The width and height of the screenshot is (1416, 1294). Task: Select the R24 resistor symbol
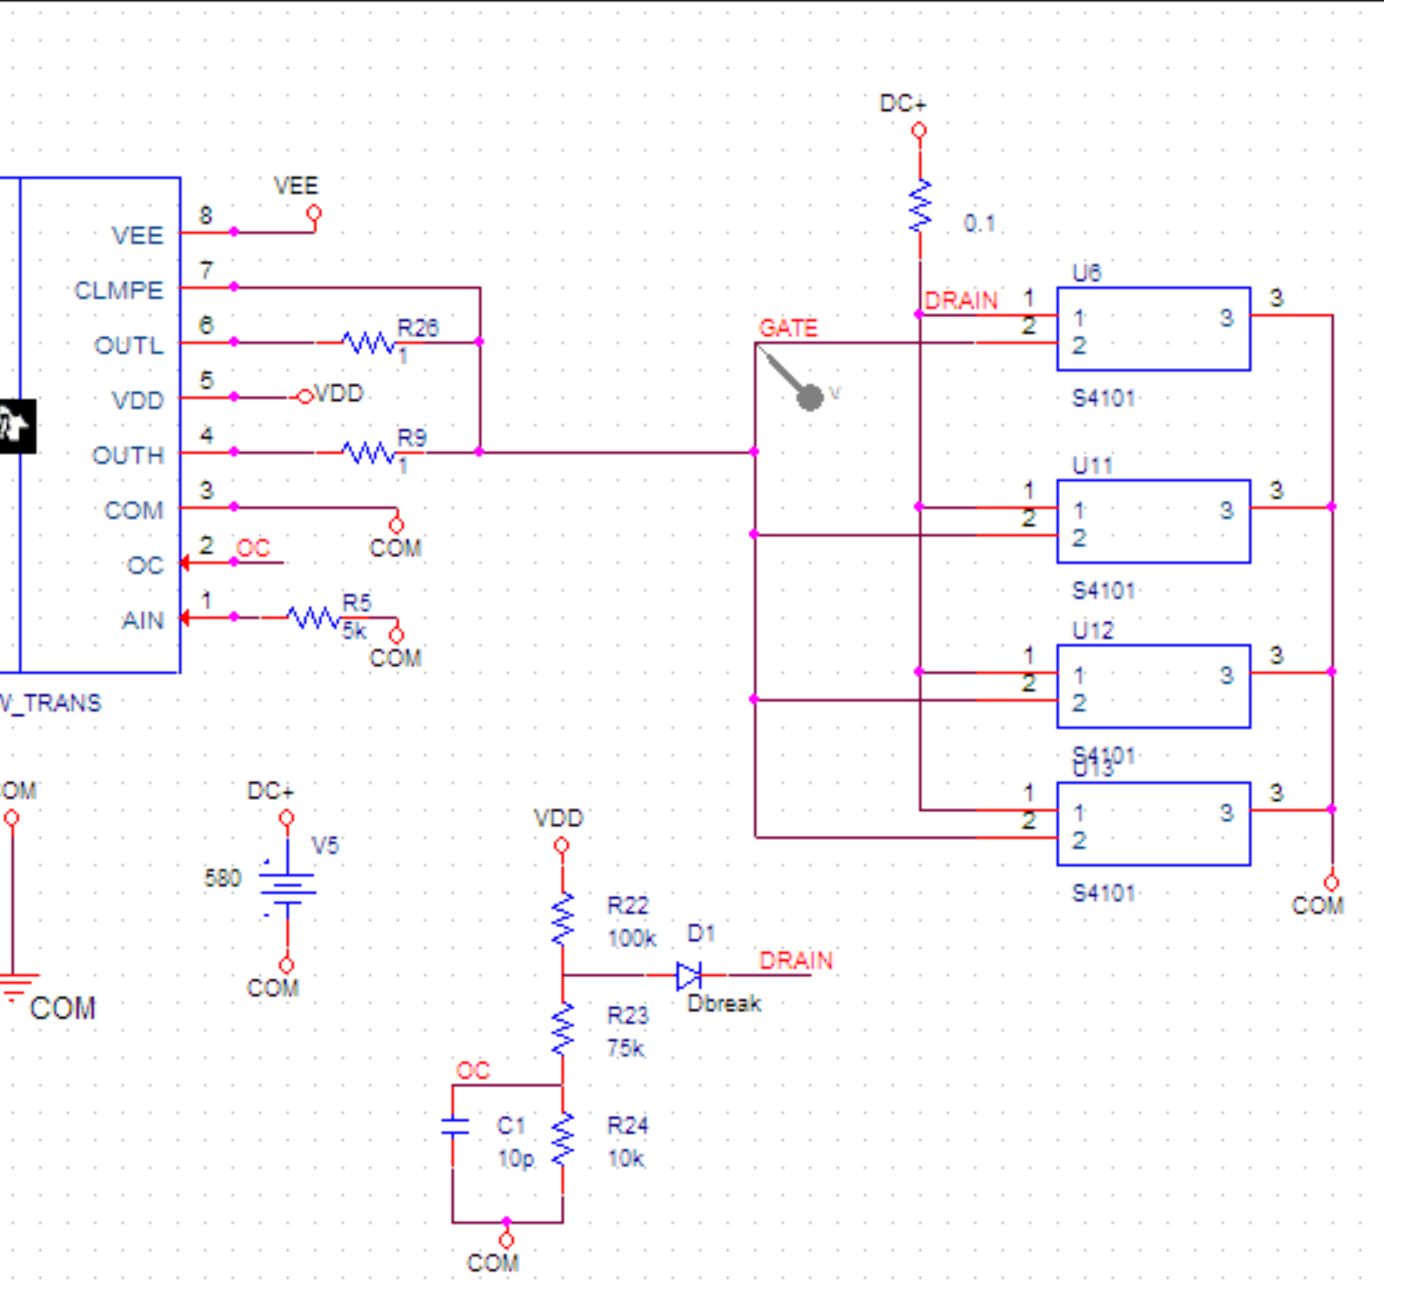coord(563,1140)
